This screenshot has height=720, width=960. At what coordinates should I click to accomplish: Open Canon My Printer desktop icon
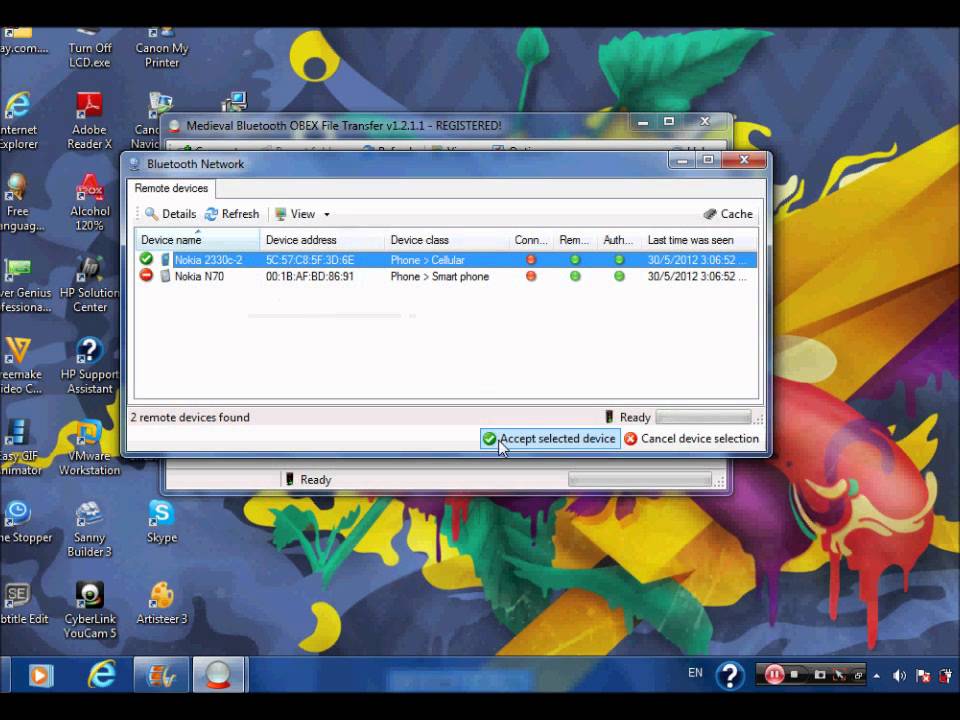tap(162, 48)
